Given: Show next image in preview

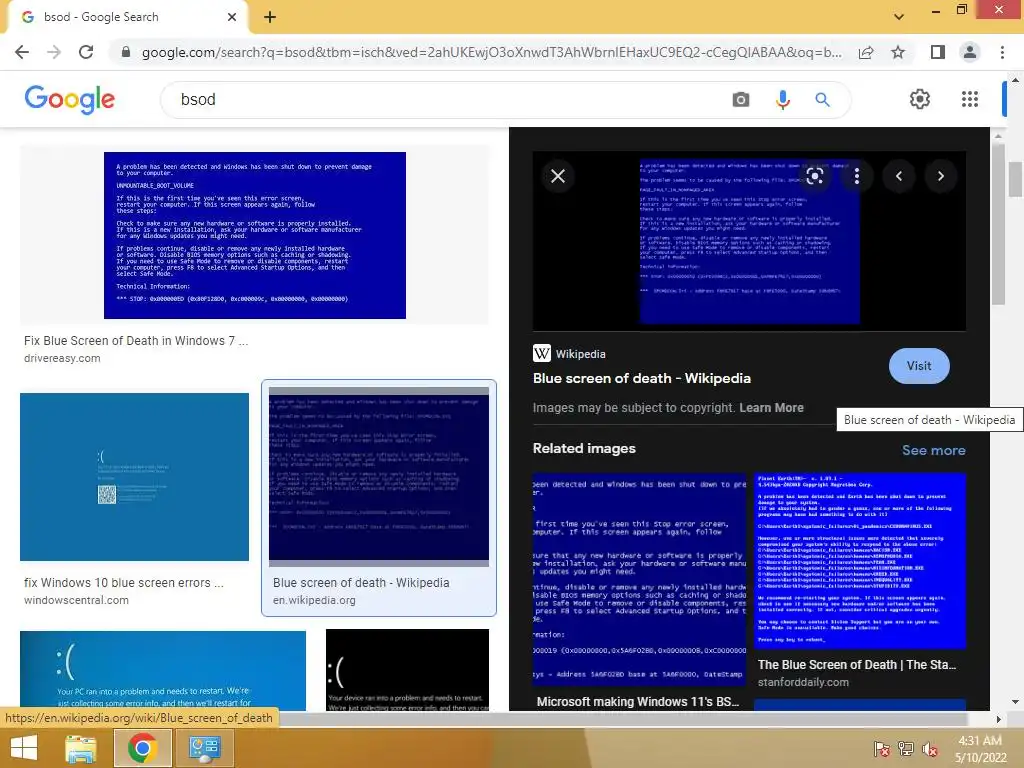Looking at the screenshot, I should (940, 176).
